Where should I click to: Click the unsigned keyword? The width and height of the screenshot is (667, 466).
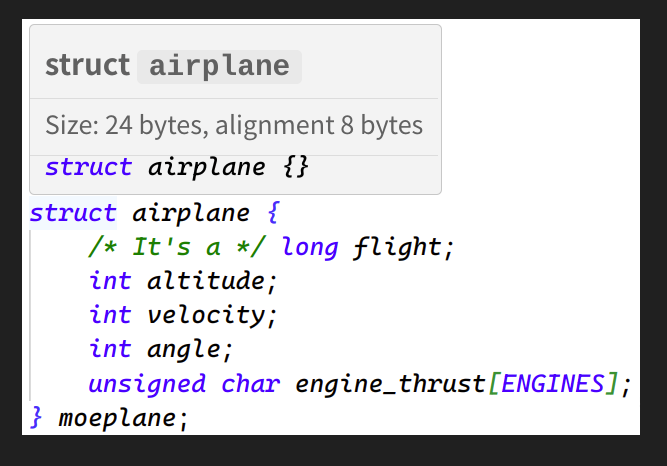pyautogui.click(x=147, y=383)
